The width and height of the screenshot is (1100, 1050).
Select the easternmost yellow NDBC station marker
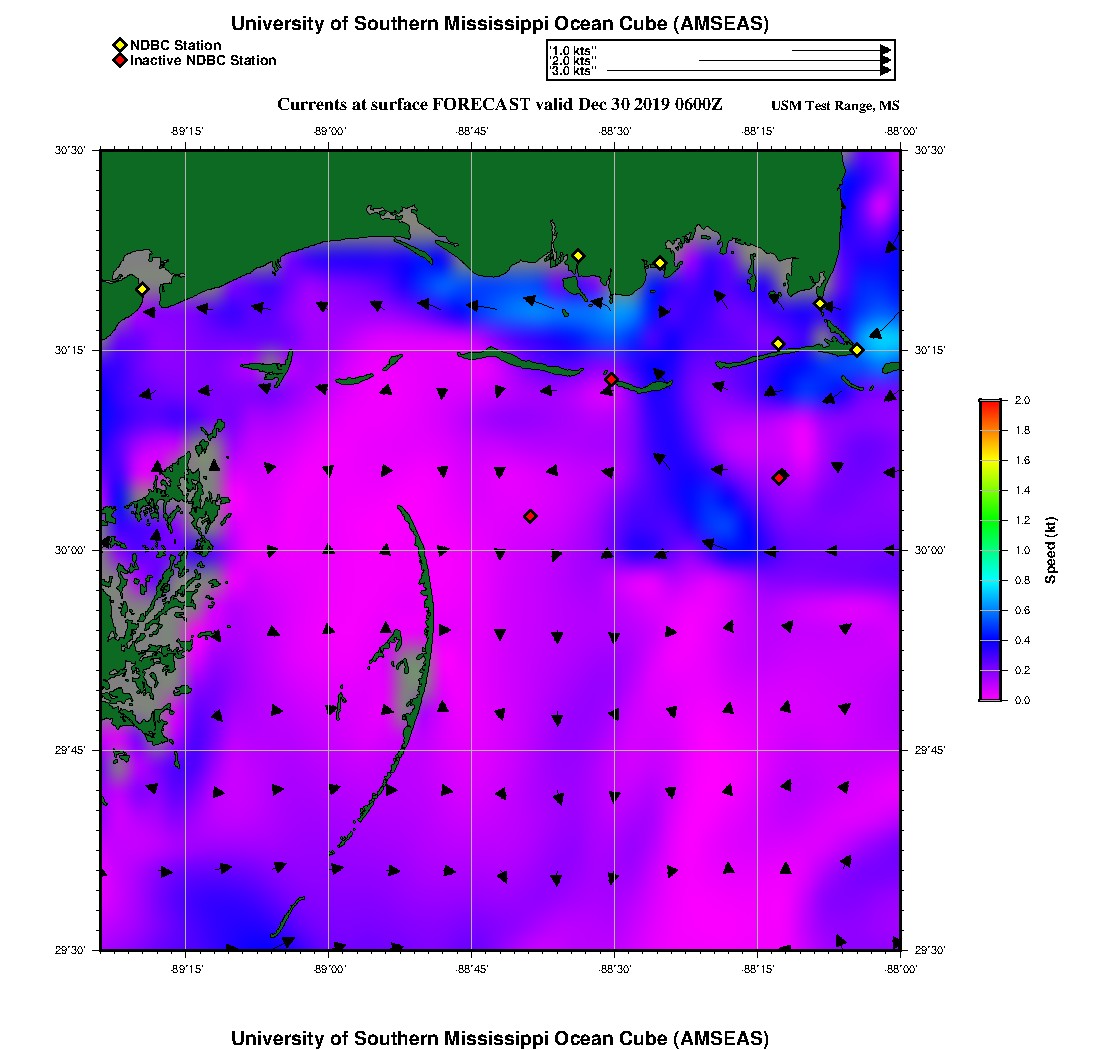[857, 349]
